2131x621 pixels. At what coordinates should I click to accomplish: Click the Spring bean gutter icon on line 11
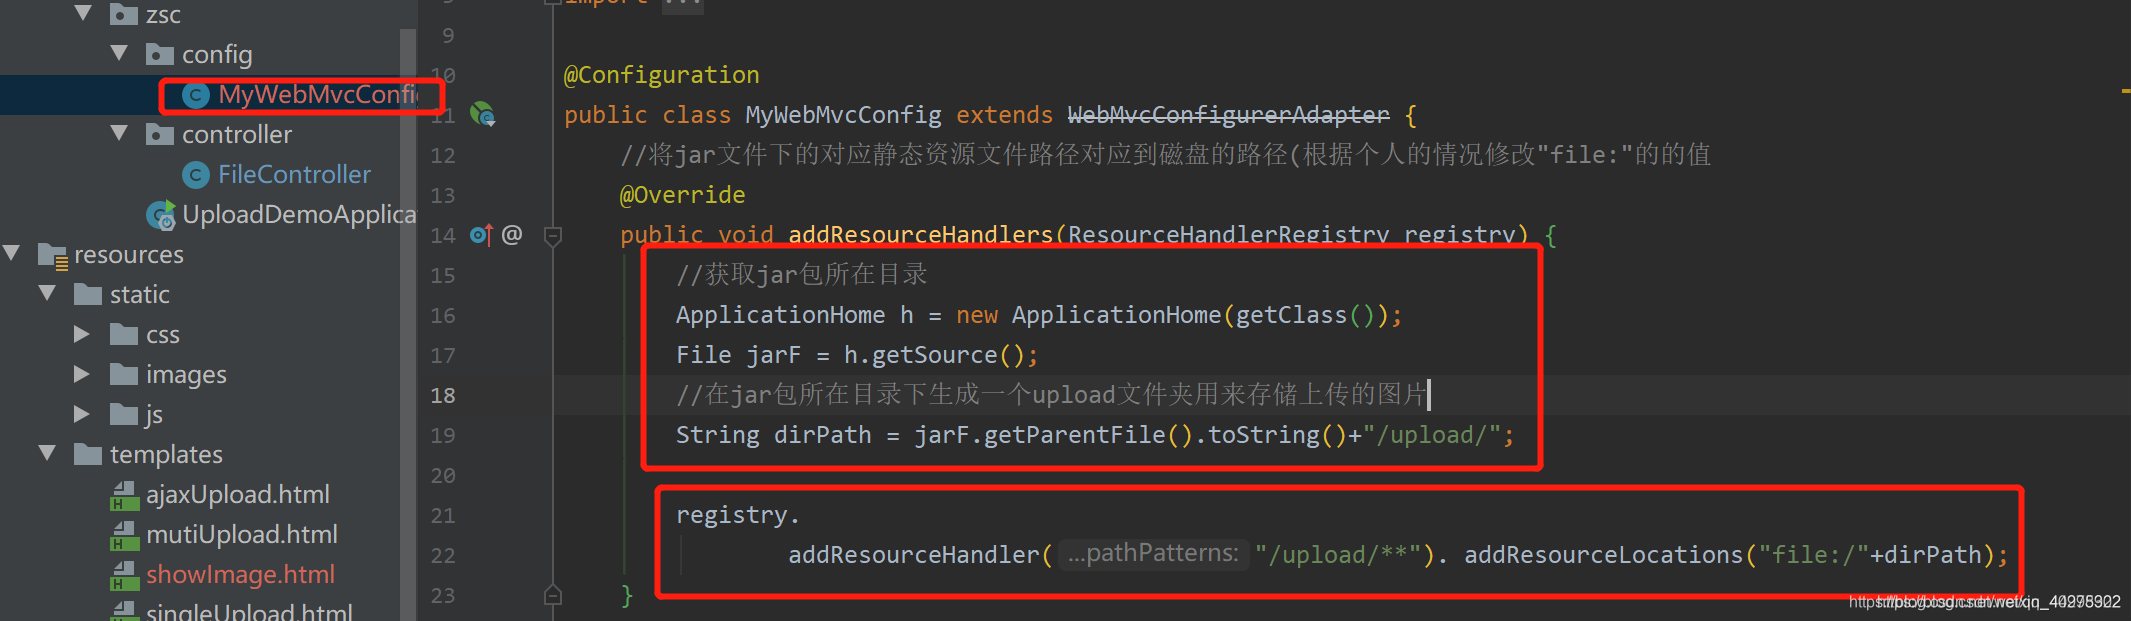coord(483,114)
